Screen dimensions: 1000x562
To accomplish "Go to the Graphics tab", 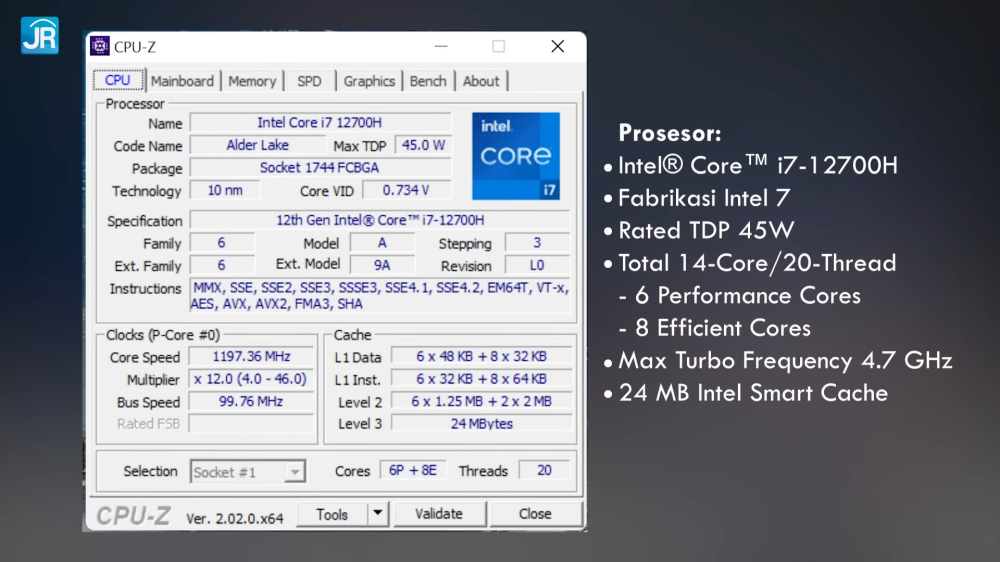I will [369, 81].
